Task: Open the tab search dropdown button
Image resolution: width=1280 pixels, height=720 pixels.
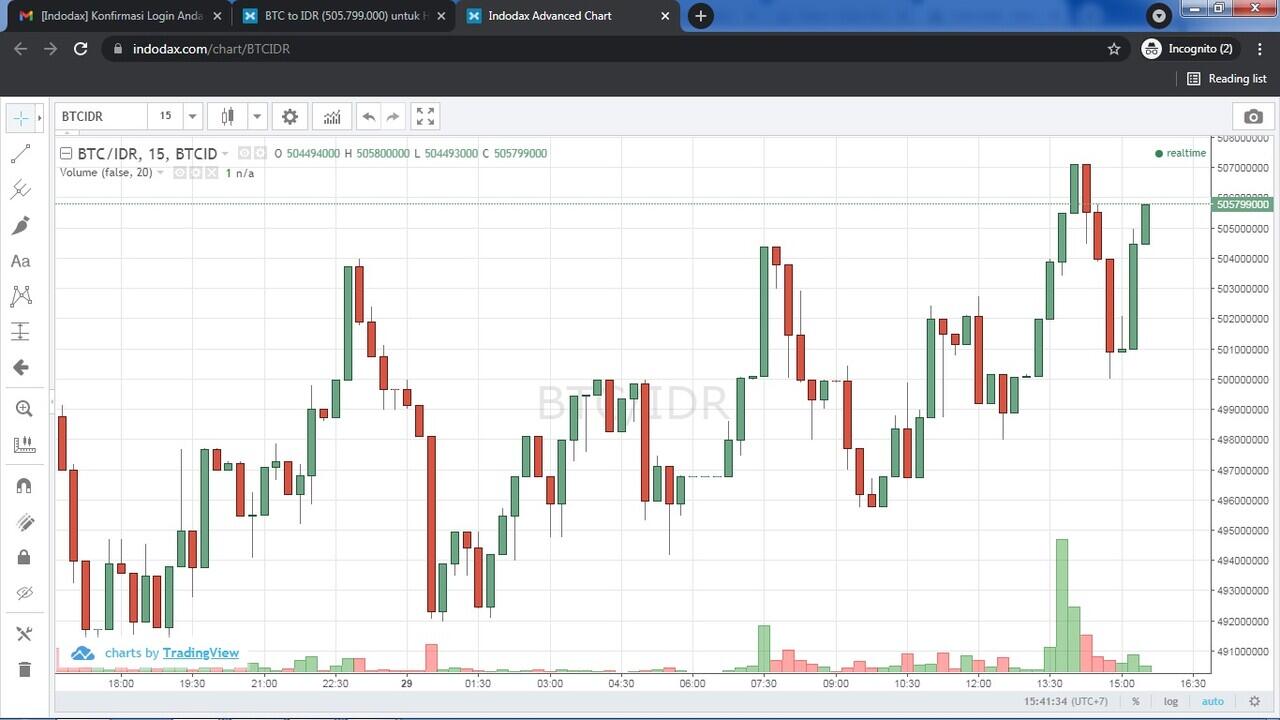Action: 1159,16
